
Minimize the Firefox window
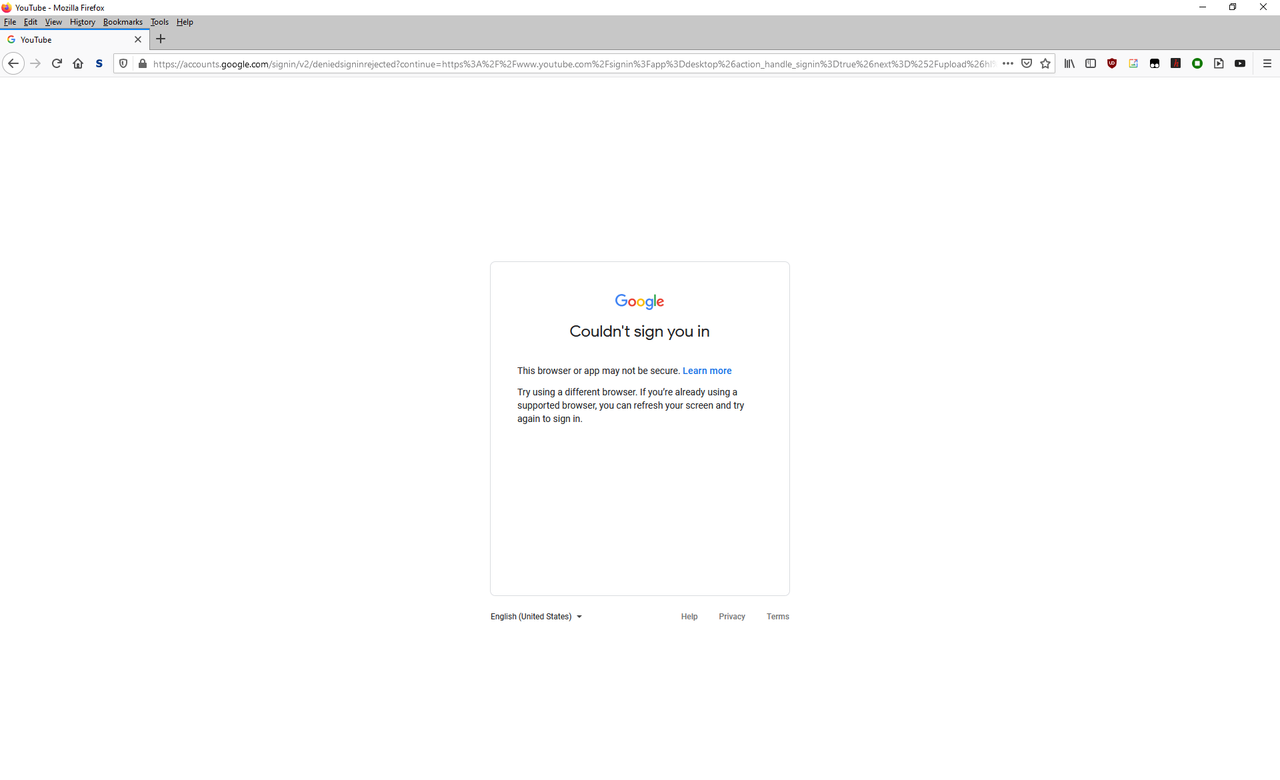click(x=1202, y=7)
